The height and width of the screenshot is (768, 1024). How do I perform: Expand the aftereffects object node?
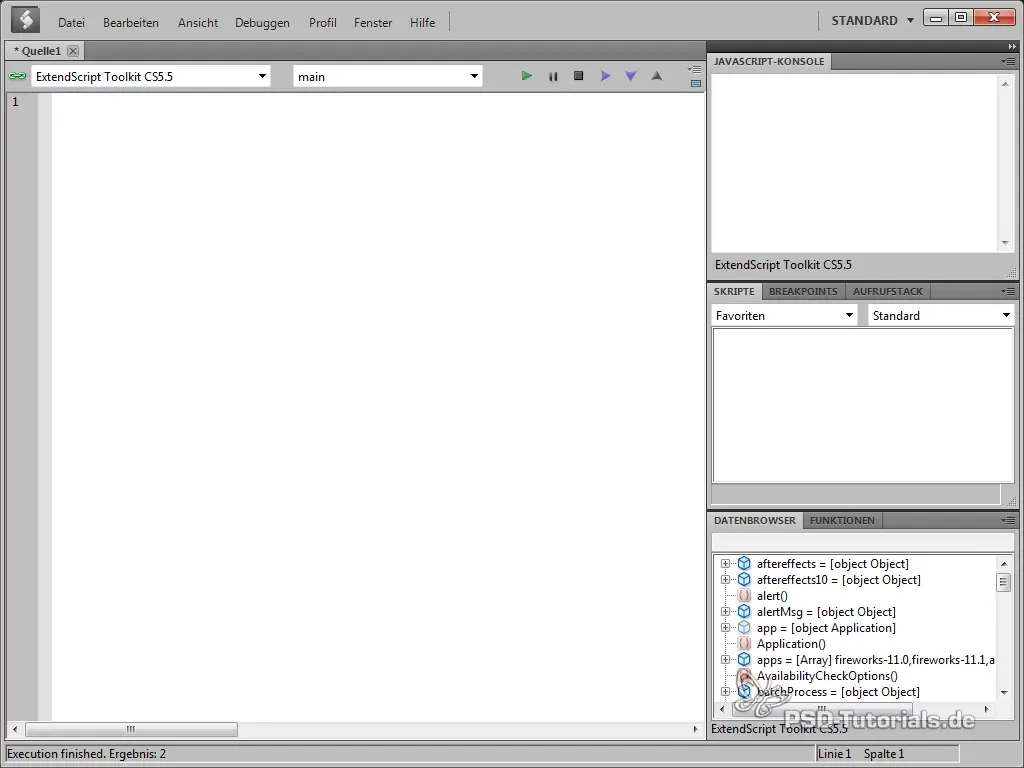[725, 564]
